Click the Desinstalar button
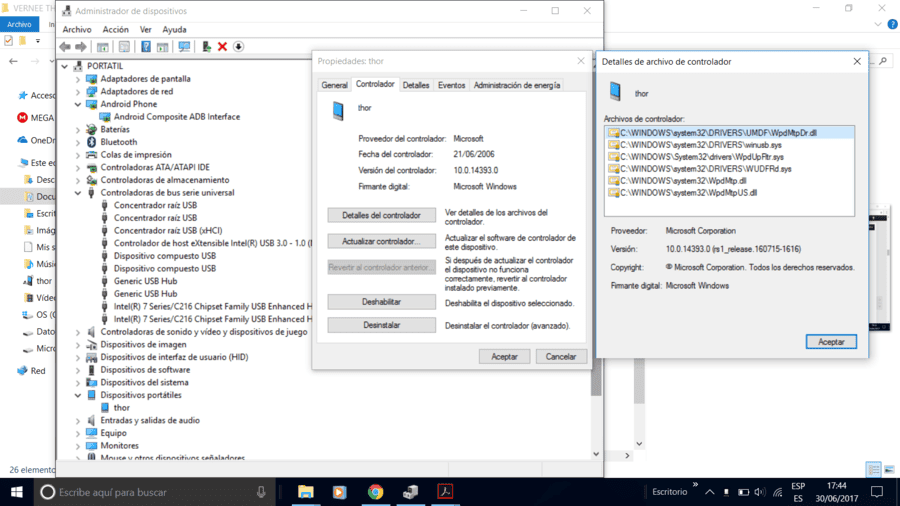Image resolution: width=900 pixels, height=506 pixels. pos(382,325)
